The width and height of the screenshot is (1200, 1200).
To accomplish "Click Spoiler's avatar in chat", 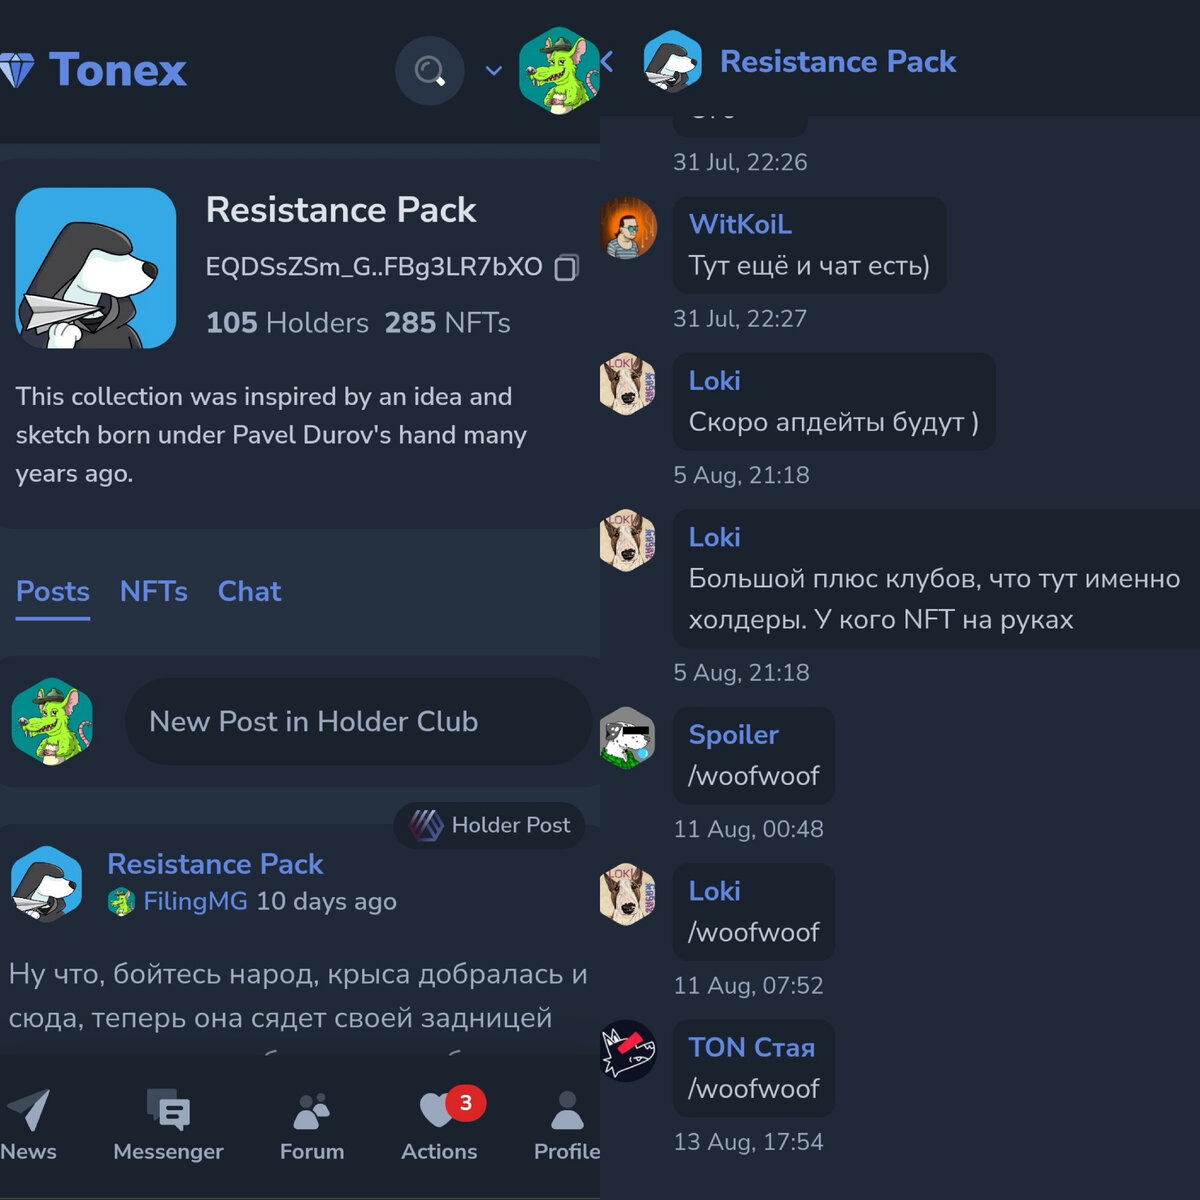I will point(627,738).
